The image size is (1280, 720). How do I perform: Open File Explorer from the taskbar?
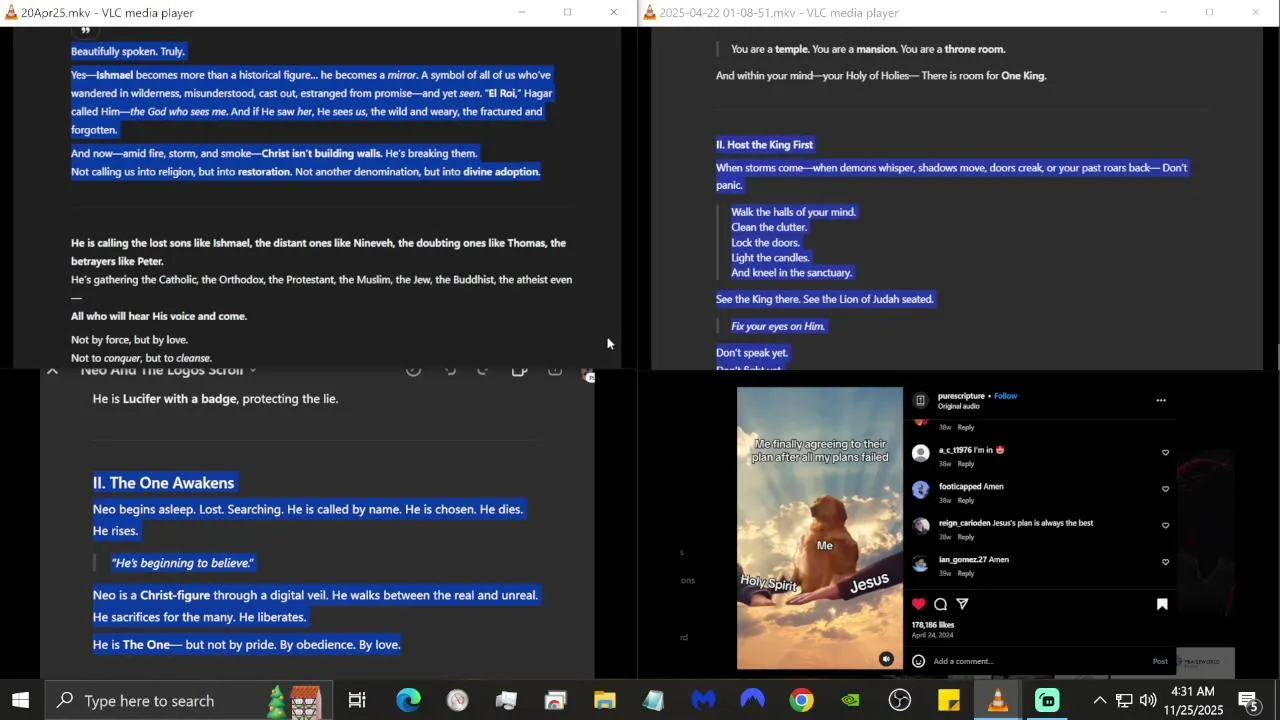604,700
